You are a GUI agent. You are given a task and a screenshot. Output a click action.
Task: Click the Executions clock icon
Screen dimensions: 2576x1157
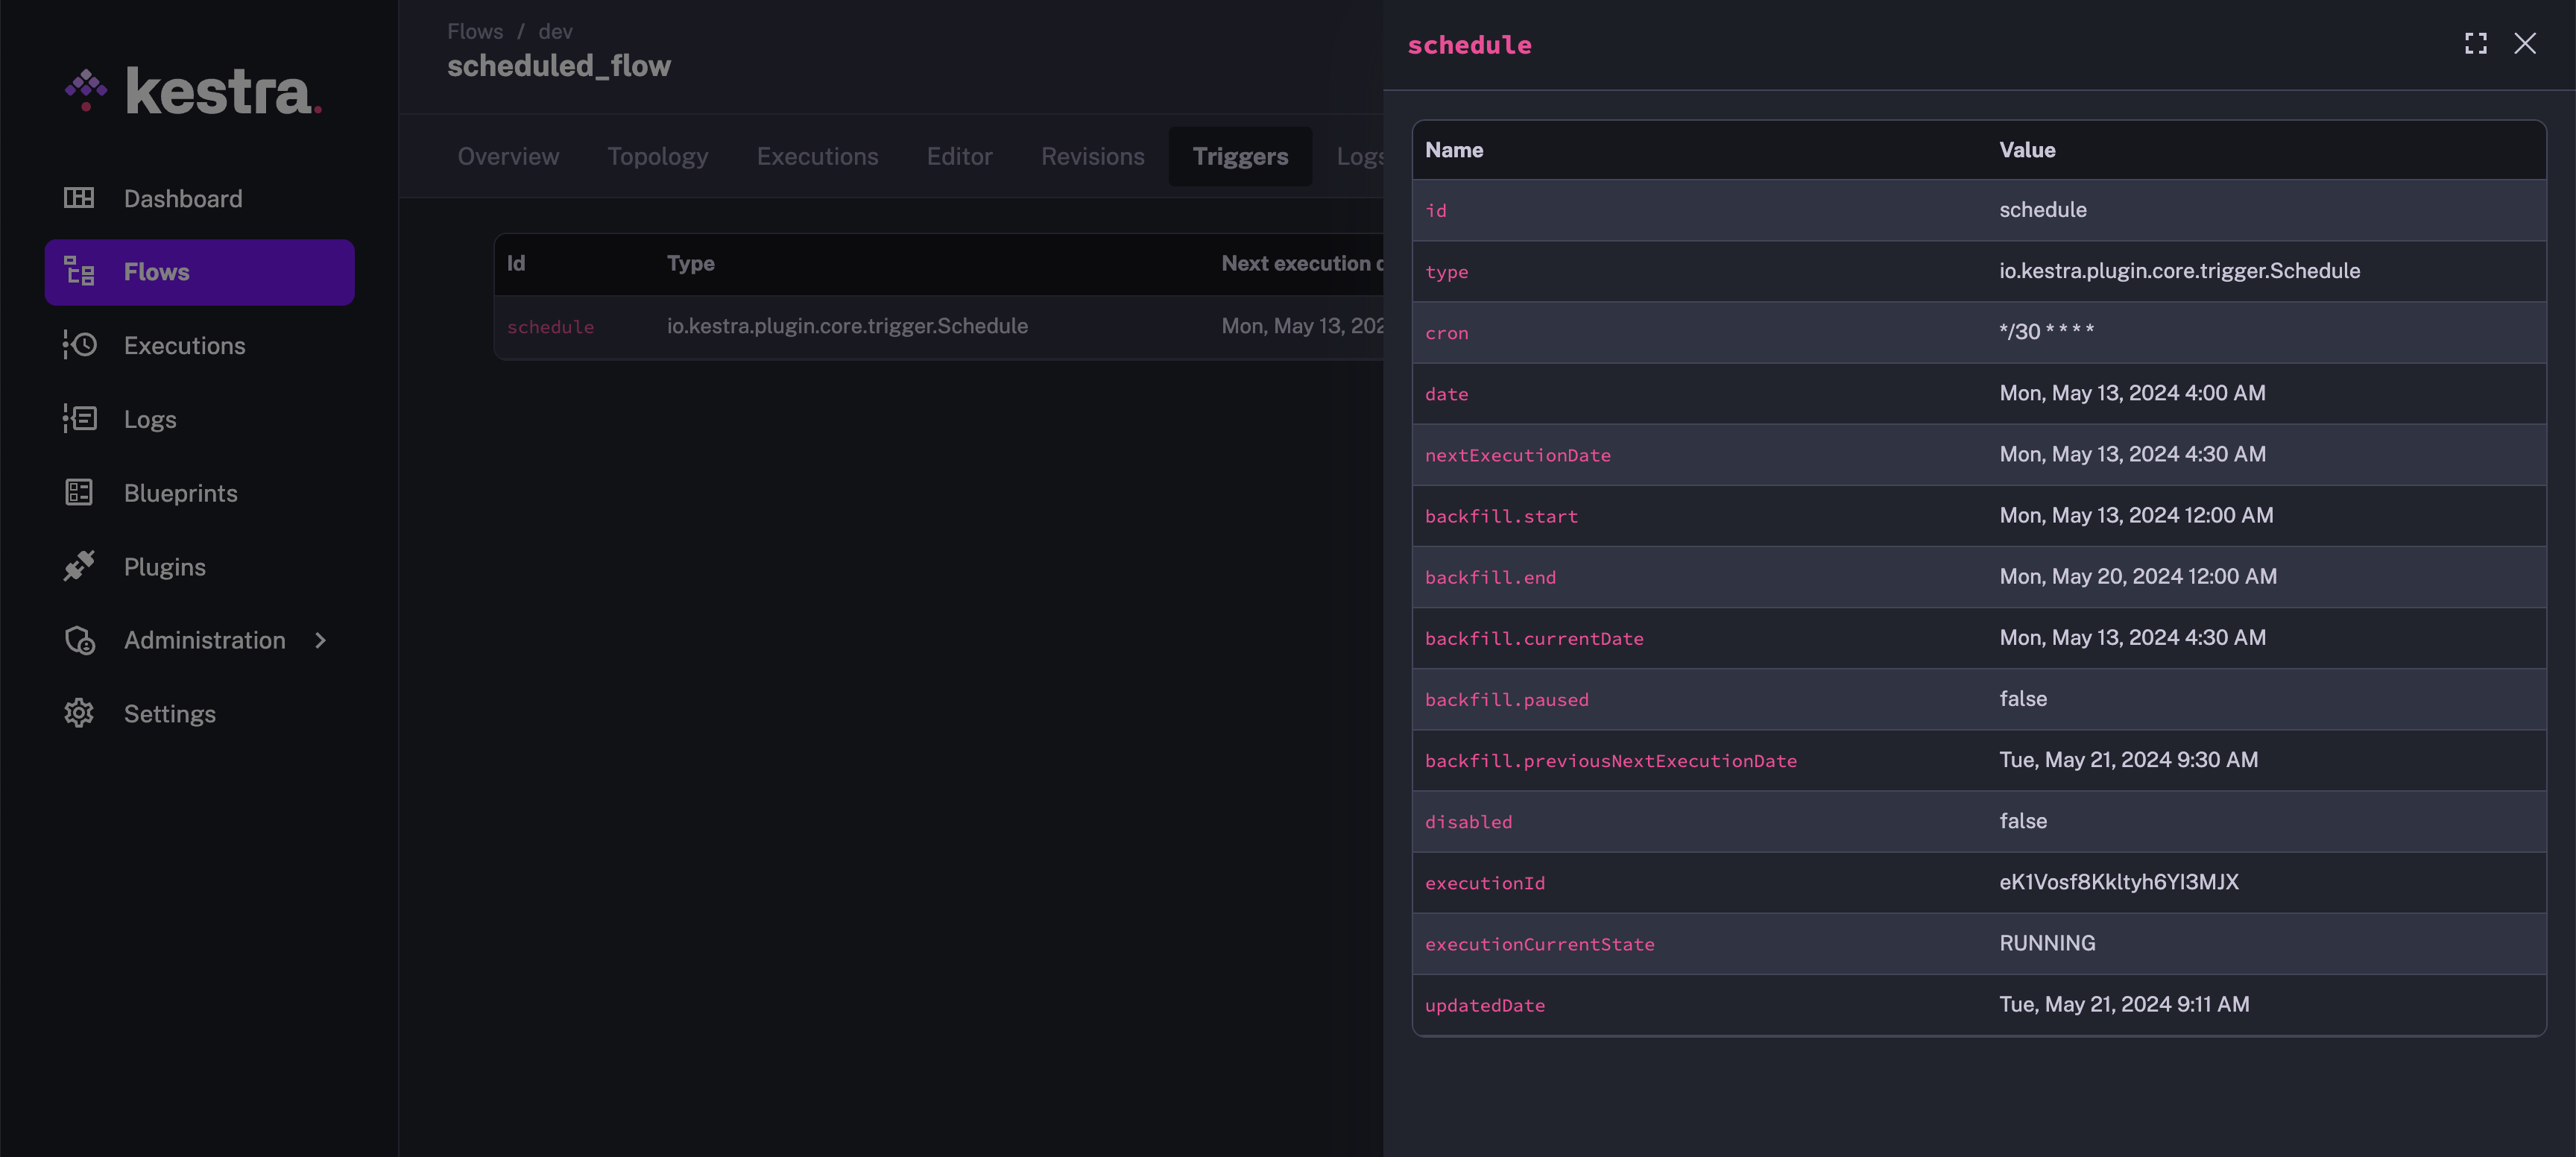pyautogui.click(x=79, y=345)
